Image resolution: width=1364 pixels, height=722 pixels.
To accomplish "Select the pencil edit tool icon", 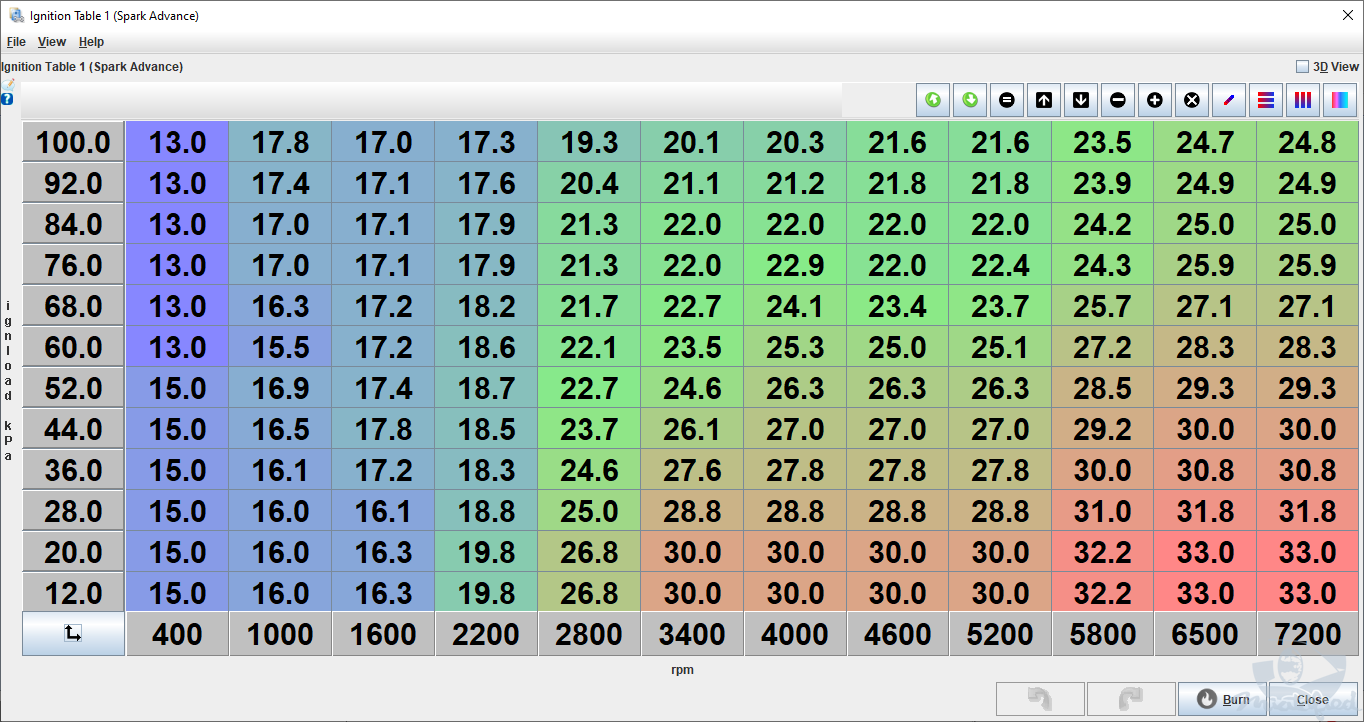I will (1228, 100).
